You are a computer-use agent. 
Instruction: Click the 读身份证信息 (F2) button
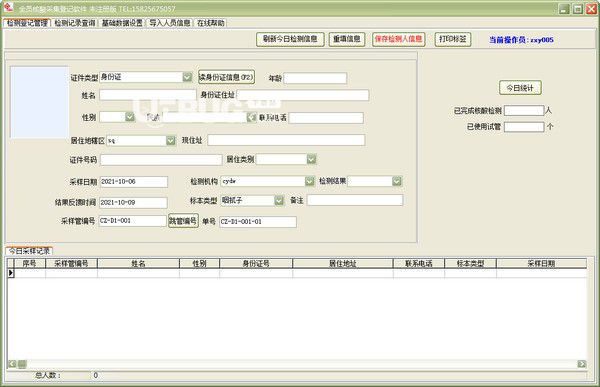coord(227,77)
